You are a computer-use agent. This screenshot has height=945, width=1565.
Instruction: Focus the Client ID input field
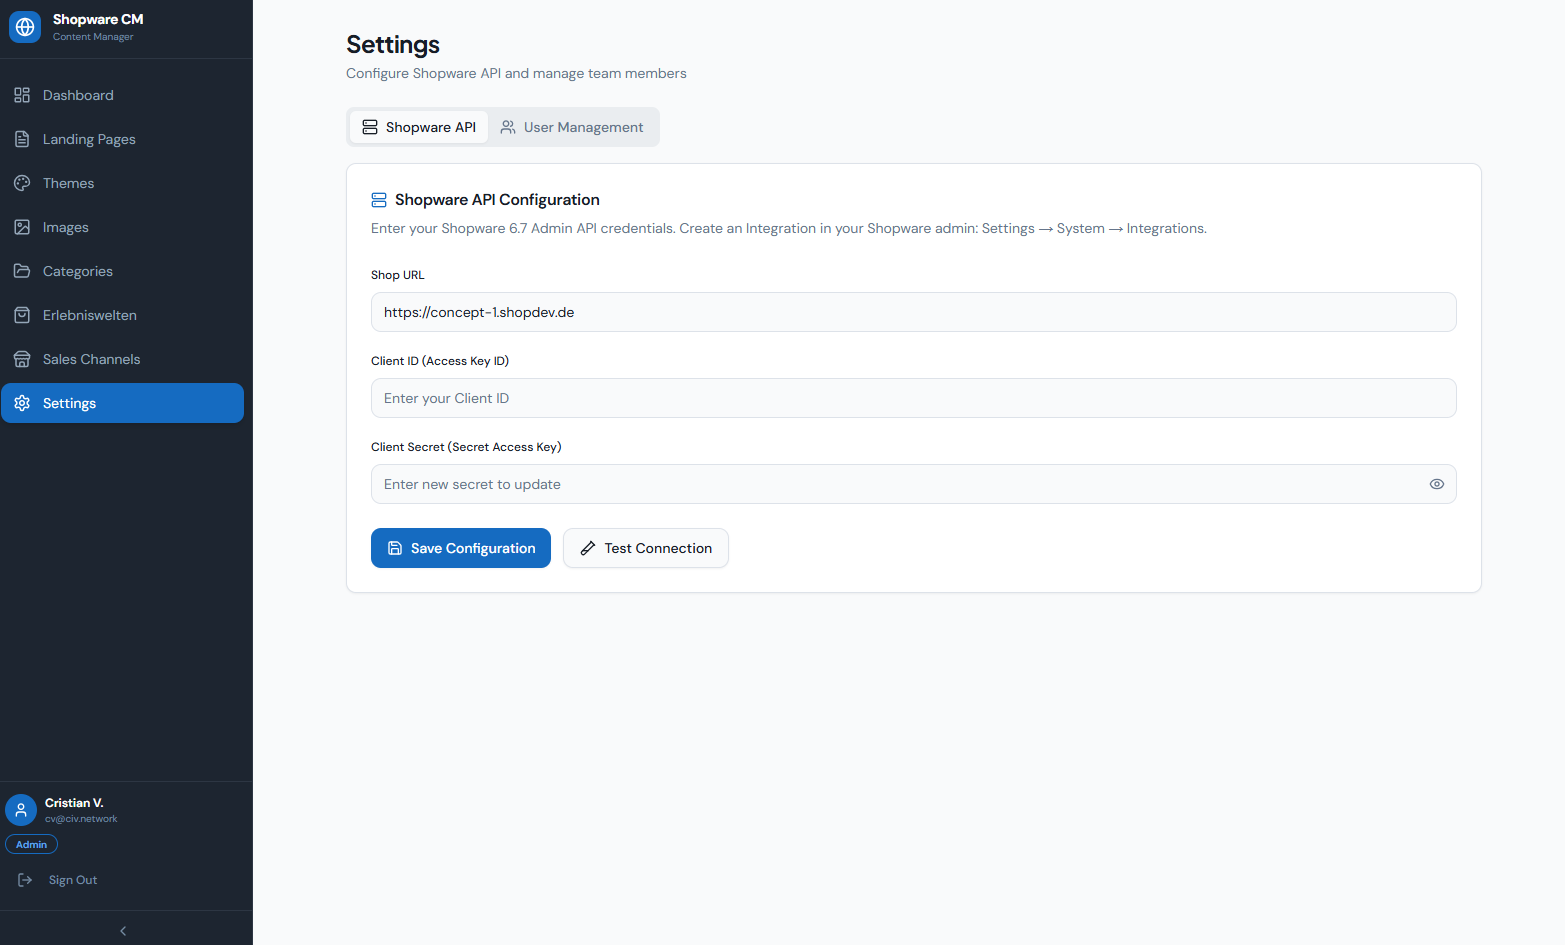point(913,398)
